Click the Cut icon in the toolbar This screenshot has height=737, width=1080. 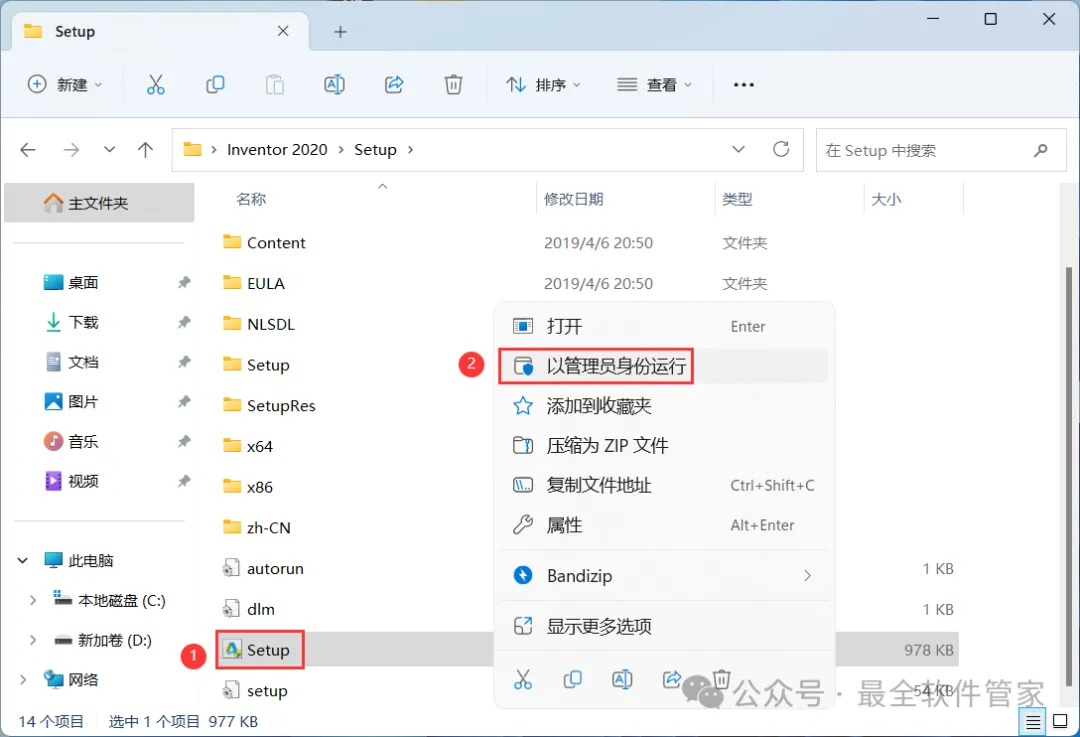(x=156, y=85)
